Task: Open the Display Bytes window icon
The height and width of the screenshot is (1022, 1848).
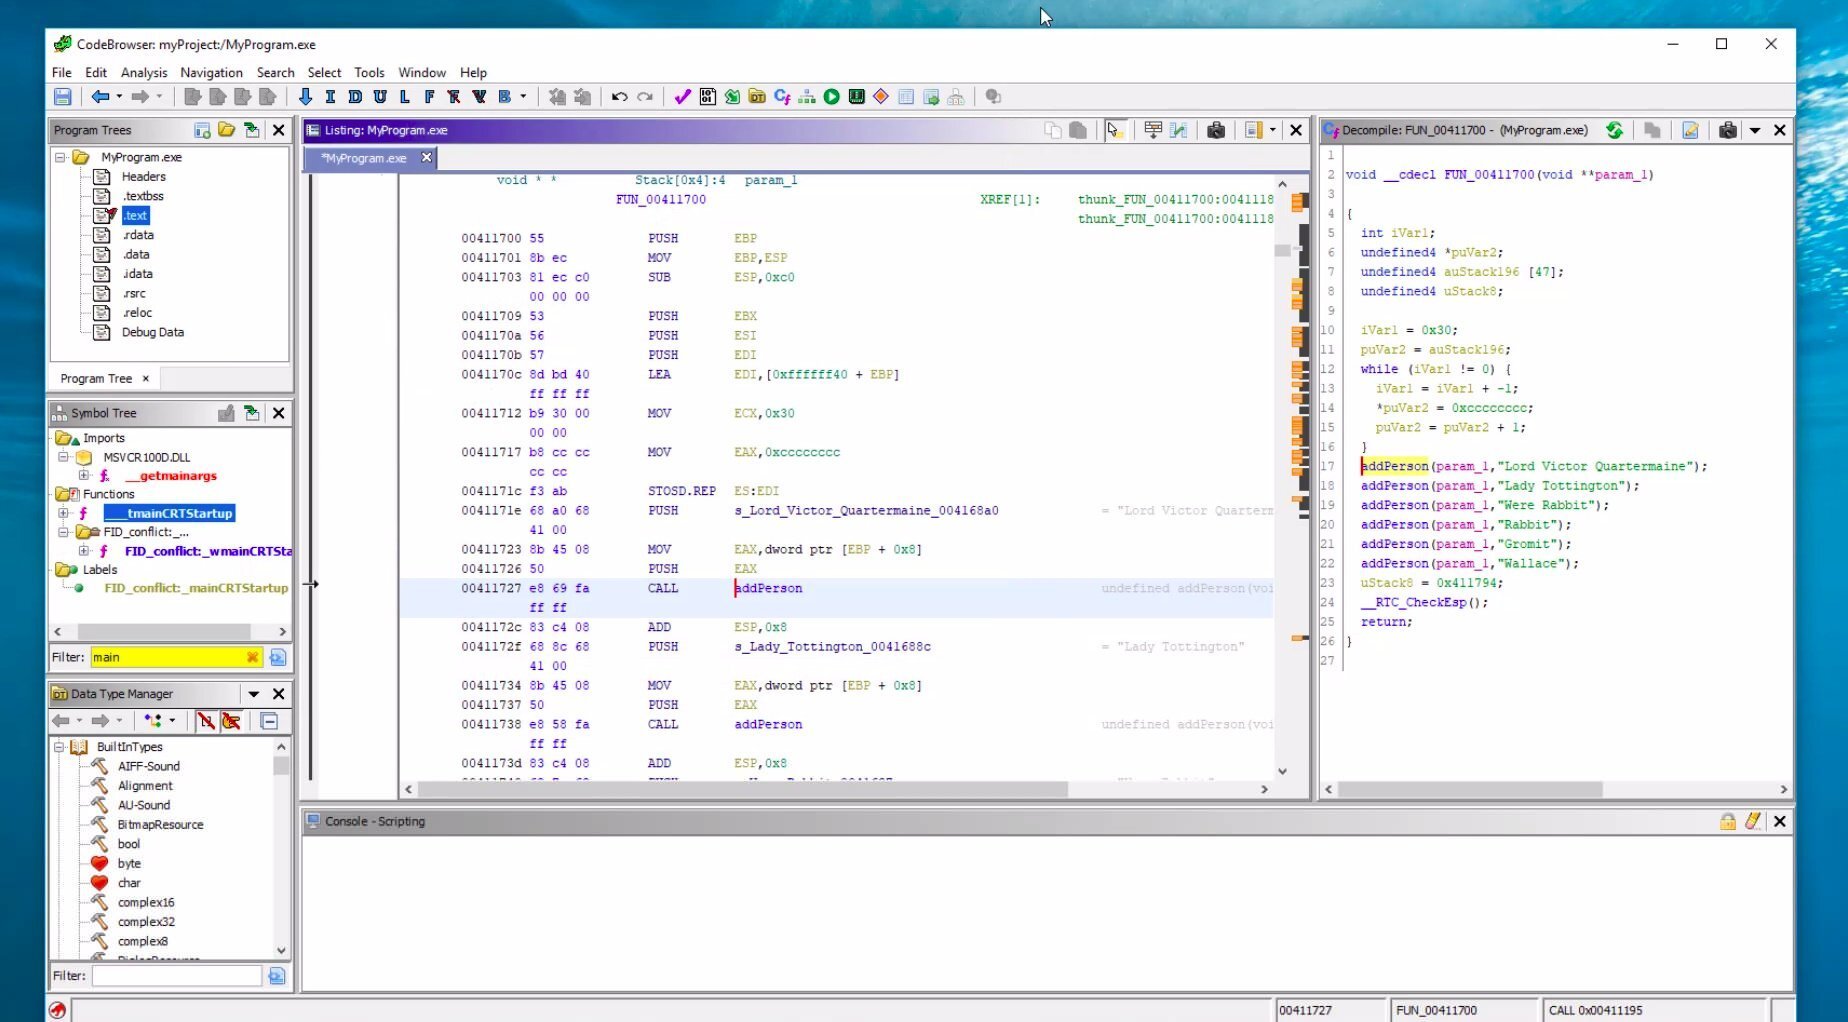Action: pyautogui.click(x=707, y=97)
